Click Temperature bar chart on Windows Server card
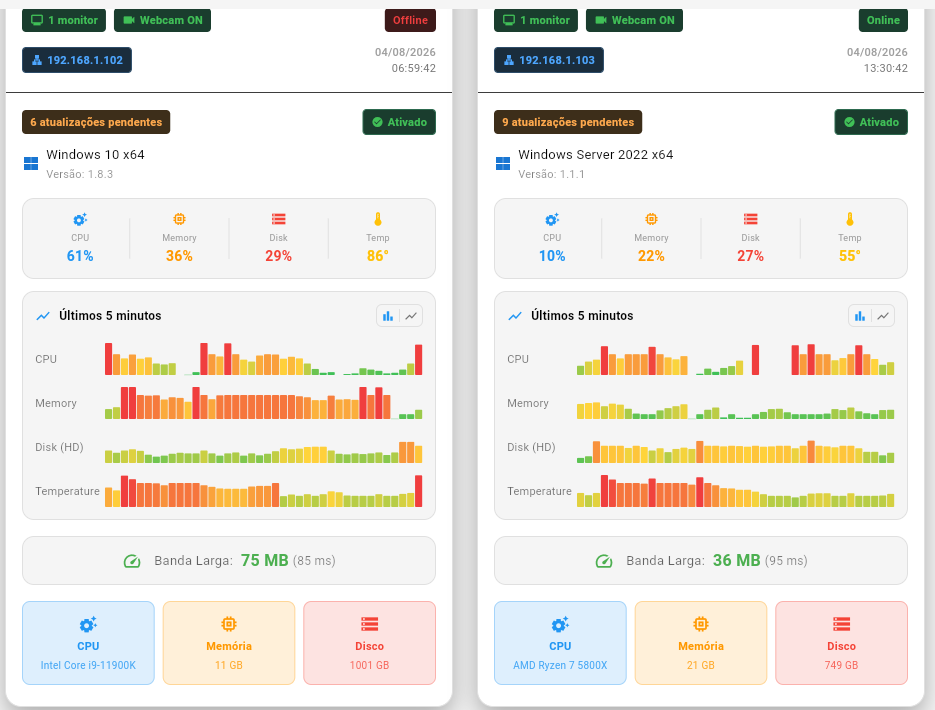This screenshot has height=710, width=935. 736,491
